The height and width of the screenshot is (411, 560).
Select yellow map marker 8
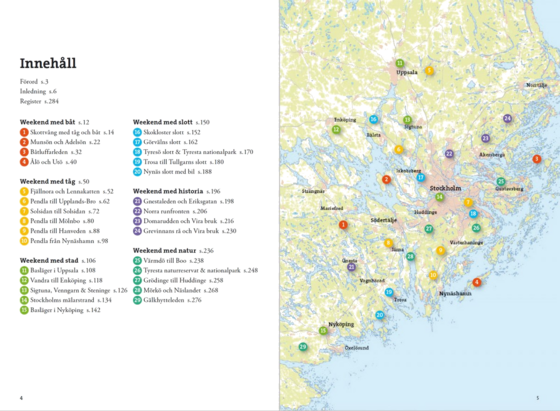pyautogui.click(x=388, y=243)
